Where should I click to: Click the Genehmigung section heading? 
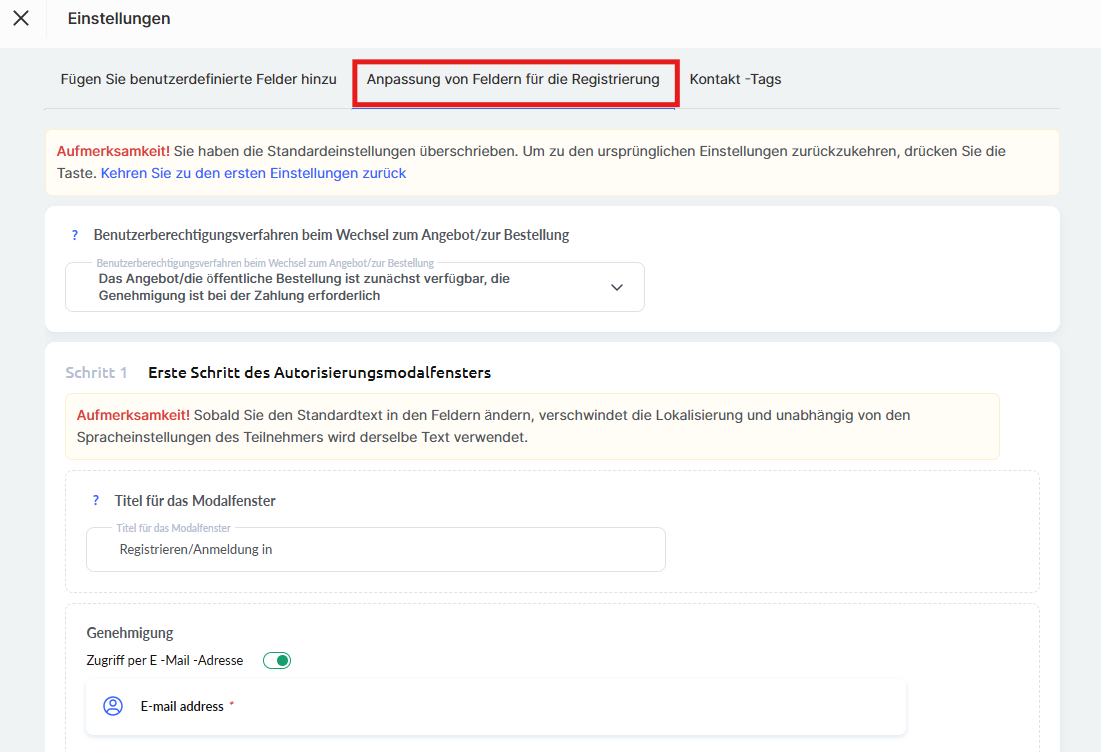tap(130, 633)
